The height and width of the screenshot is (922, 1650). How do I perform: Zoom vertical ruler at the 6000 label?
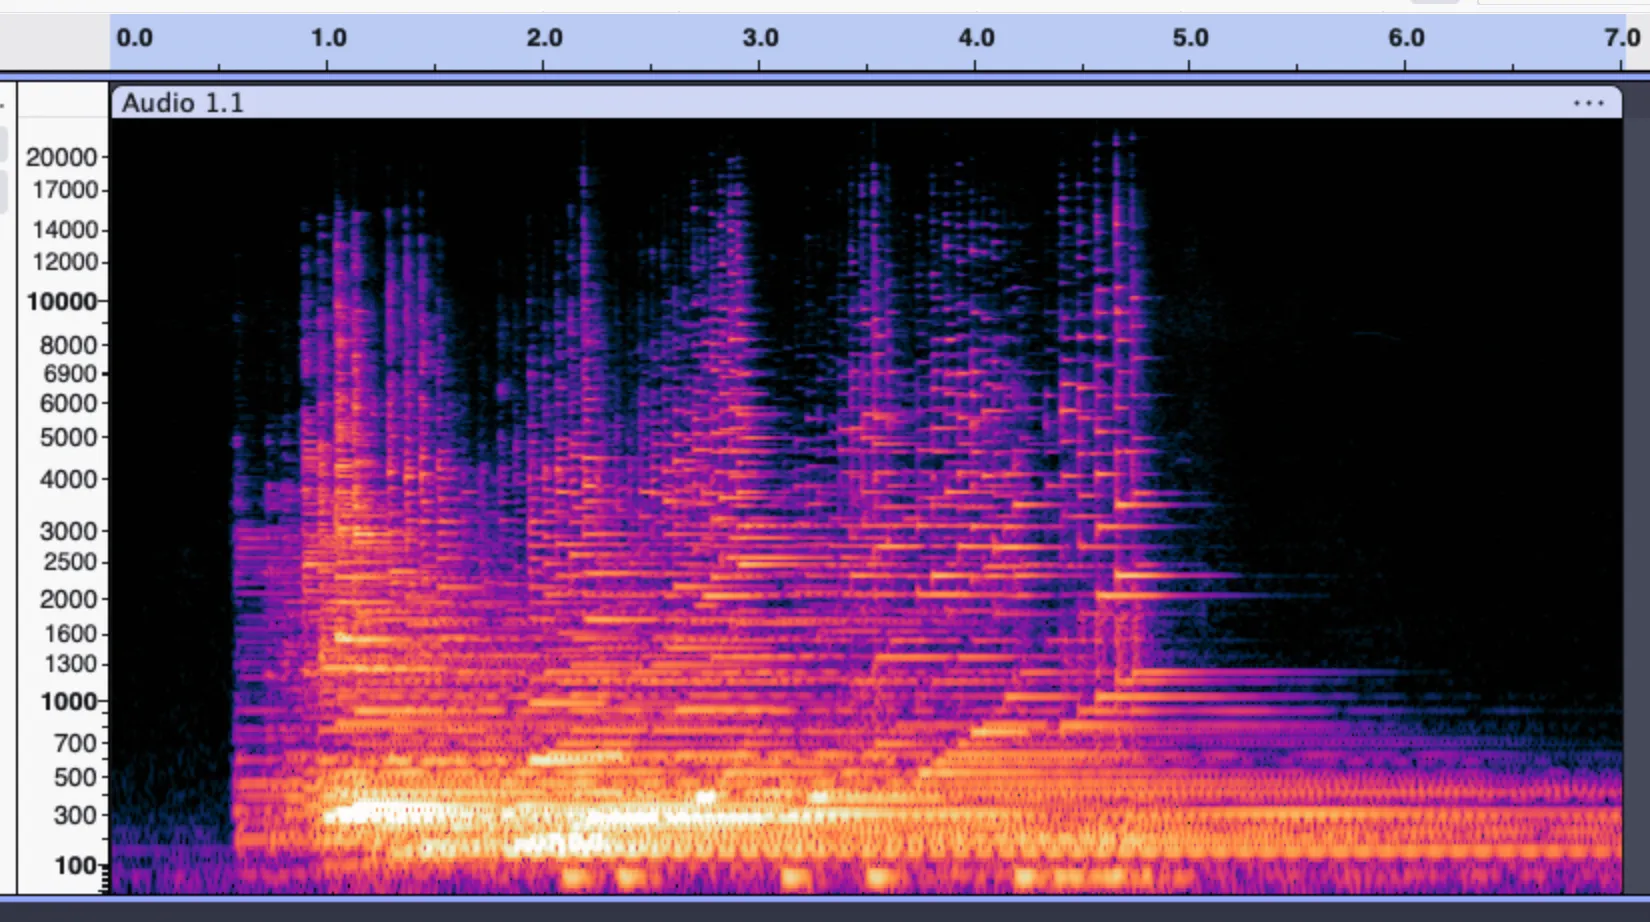[69, 403]
